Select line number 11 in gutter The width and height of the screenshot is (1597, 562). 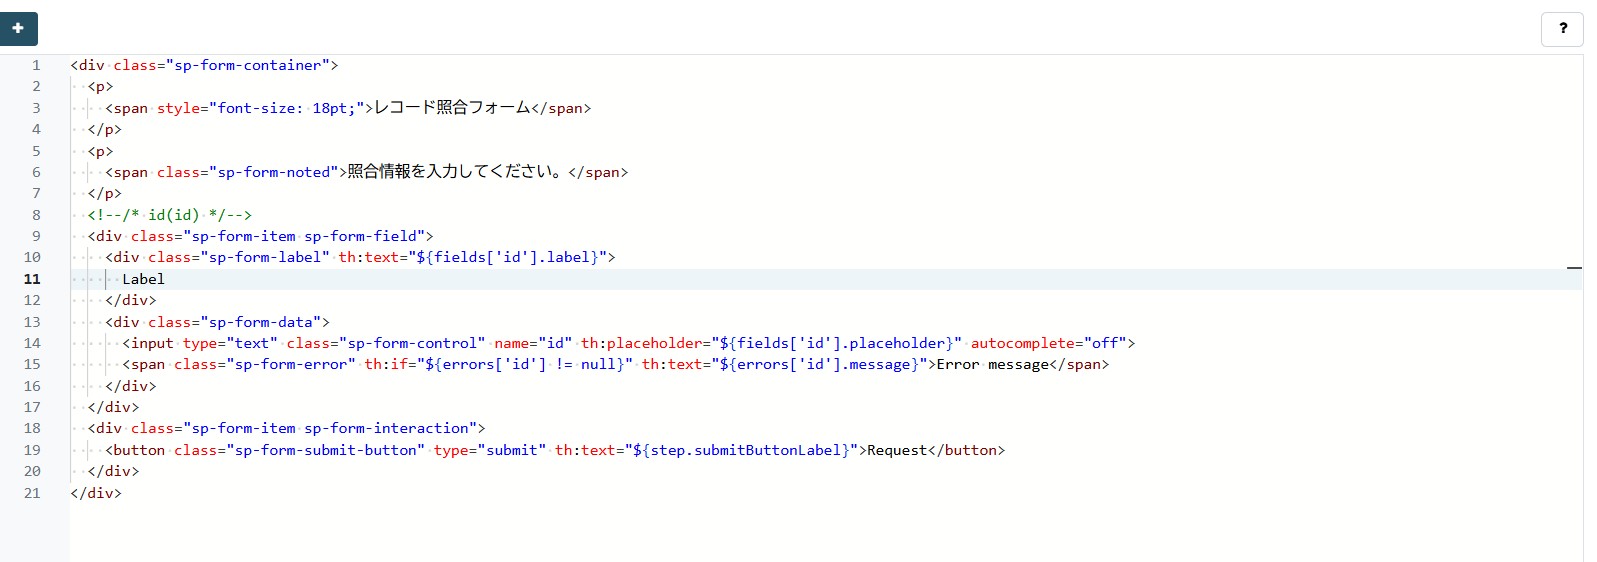pyautogui.click(x=32, y=279)
